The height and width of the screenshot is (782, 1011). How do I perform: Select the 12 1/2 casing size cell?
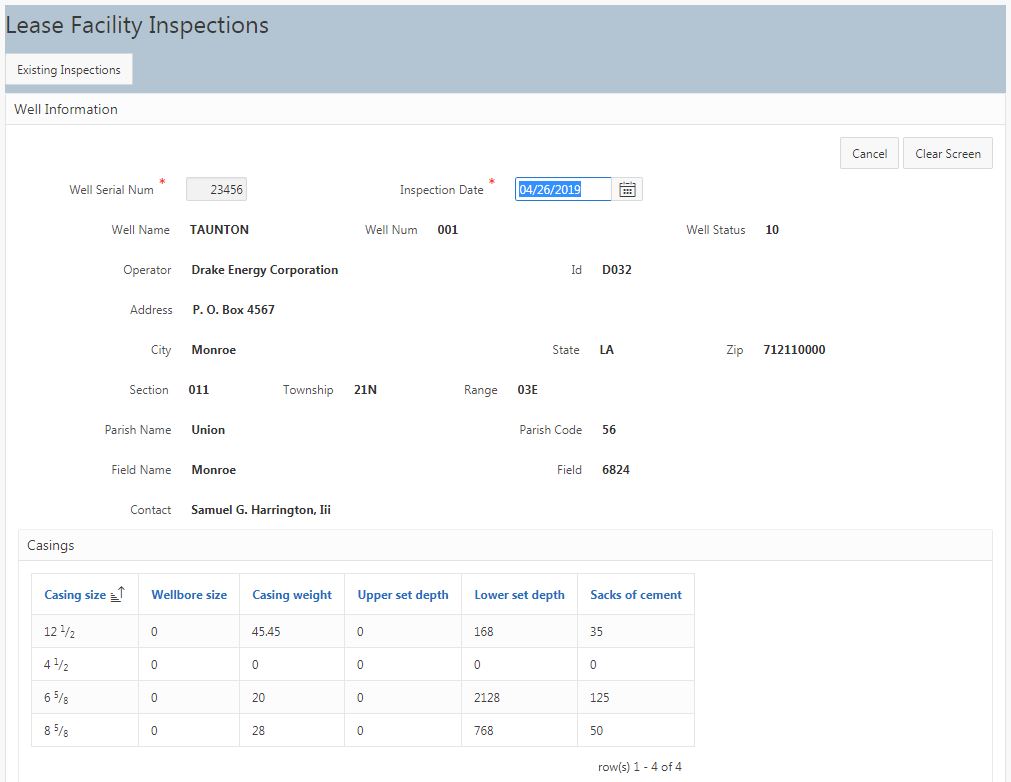pos(59,632)
